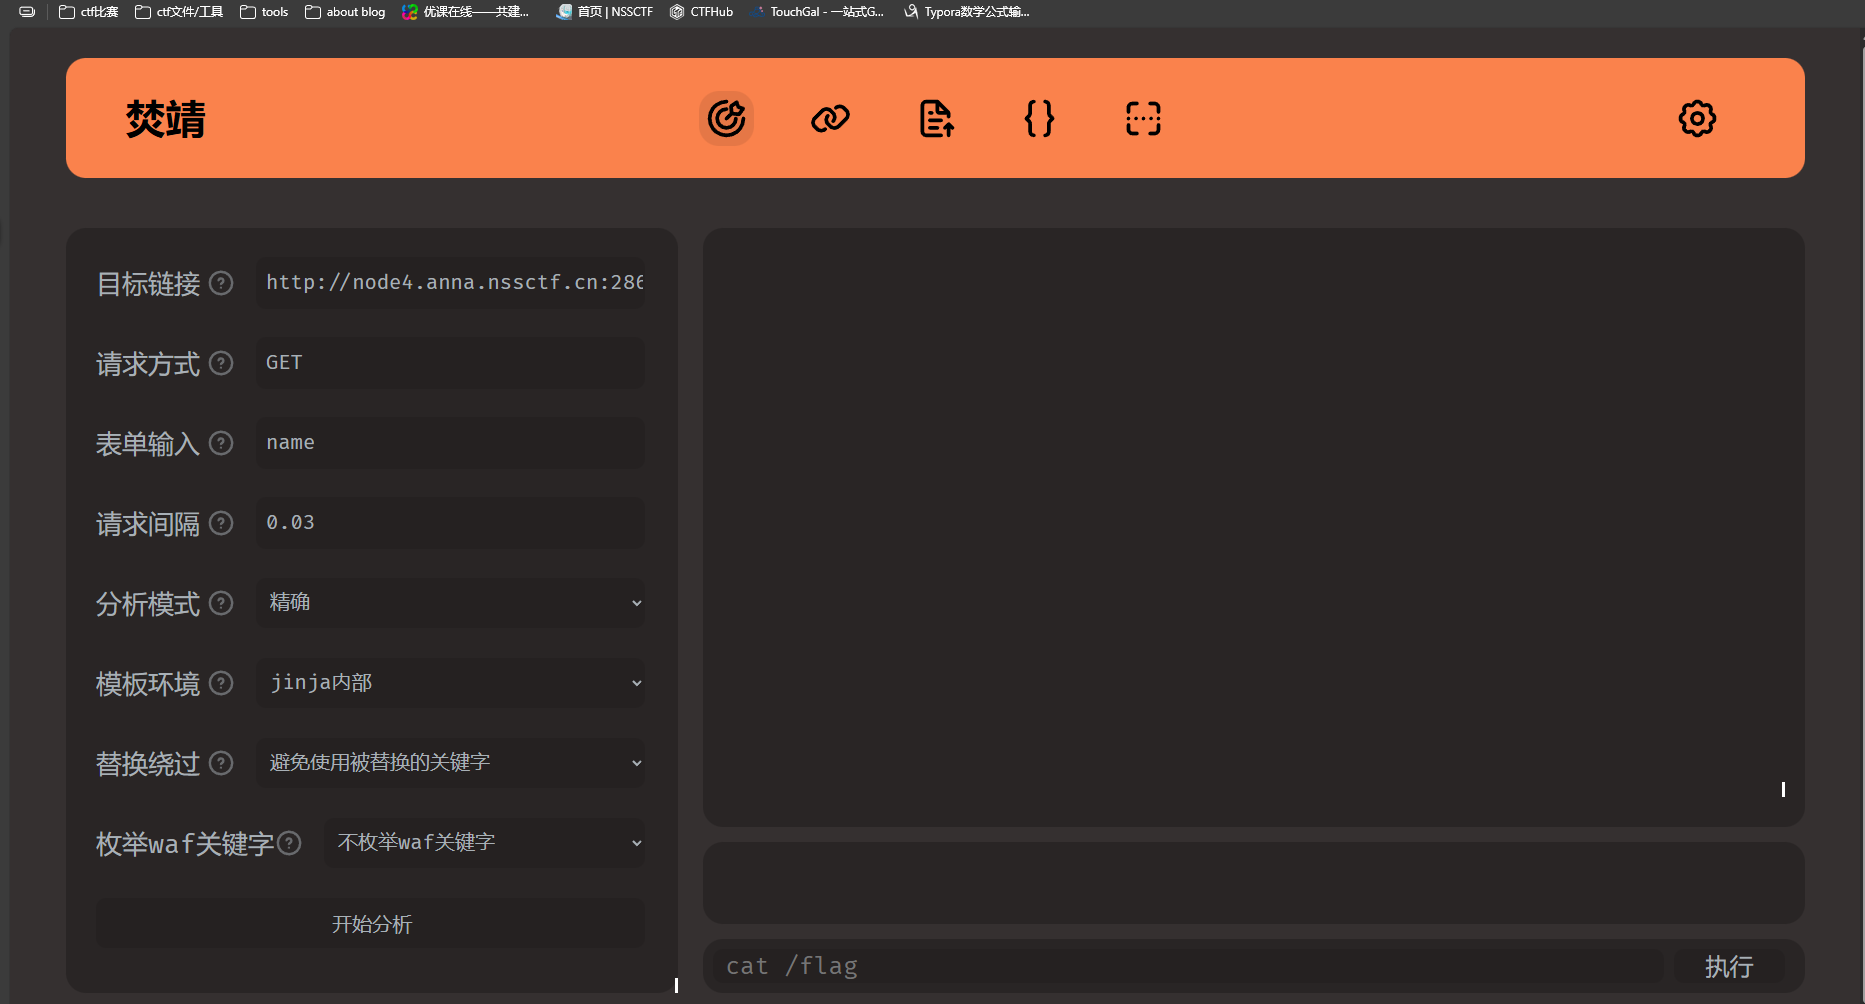Focus the 目标链接 URL input field
This screenshot has width=1865, height=1004.
(450, 283)
